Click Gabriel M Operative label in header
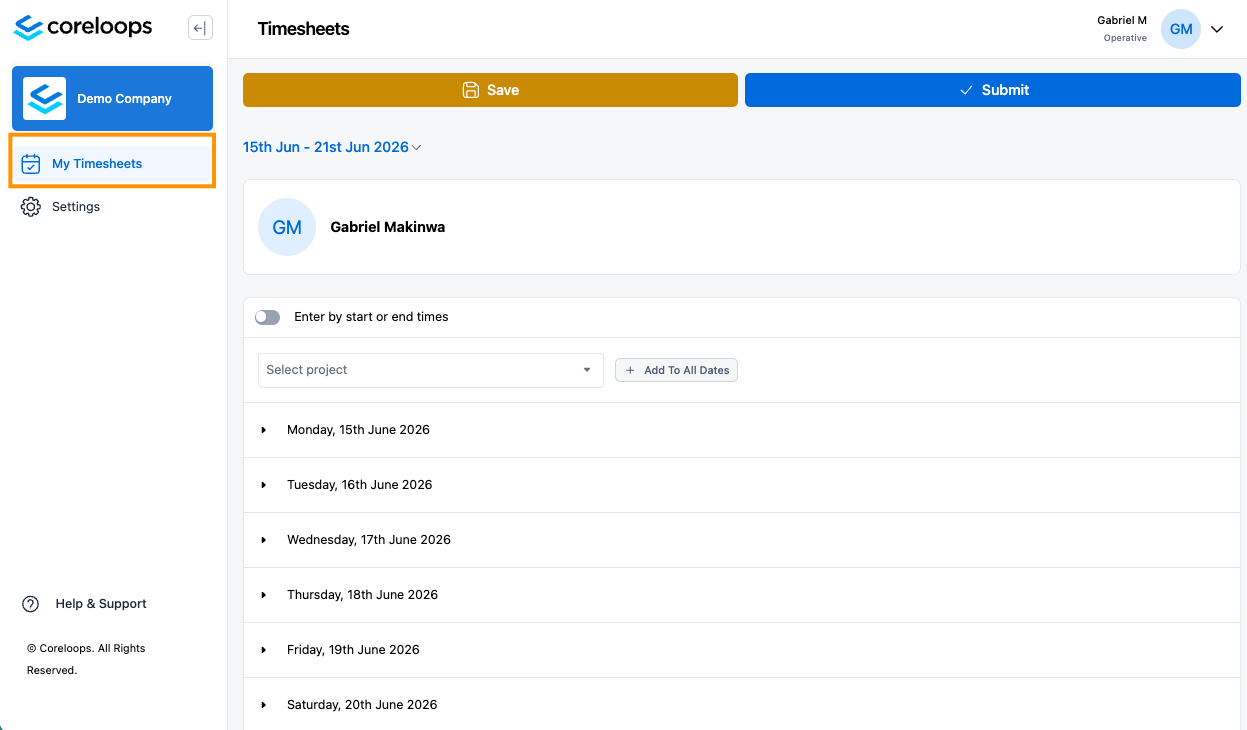 [x=1122, y=29]
